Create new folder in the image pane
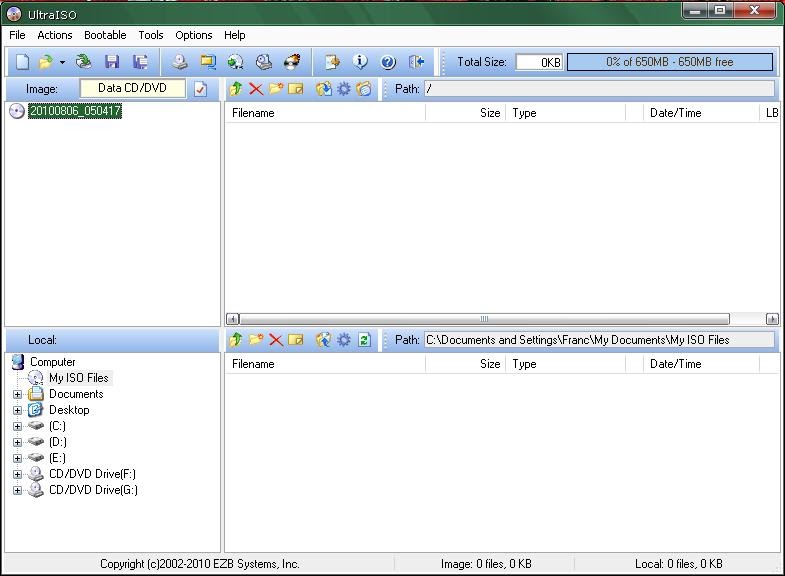The height and width of the screenshot is (576, 785). [276, 89]
